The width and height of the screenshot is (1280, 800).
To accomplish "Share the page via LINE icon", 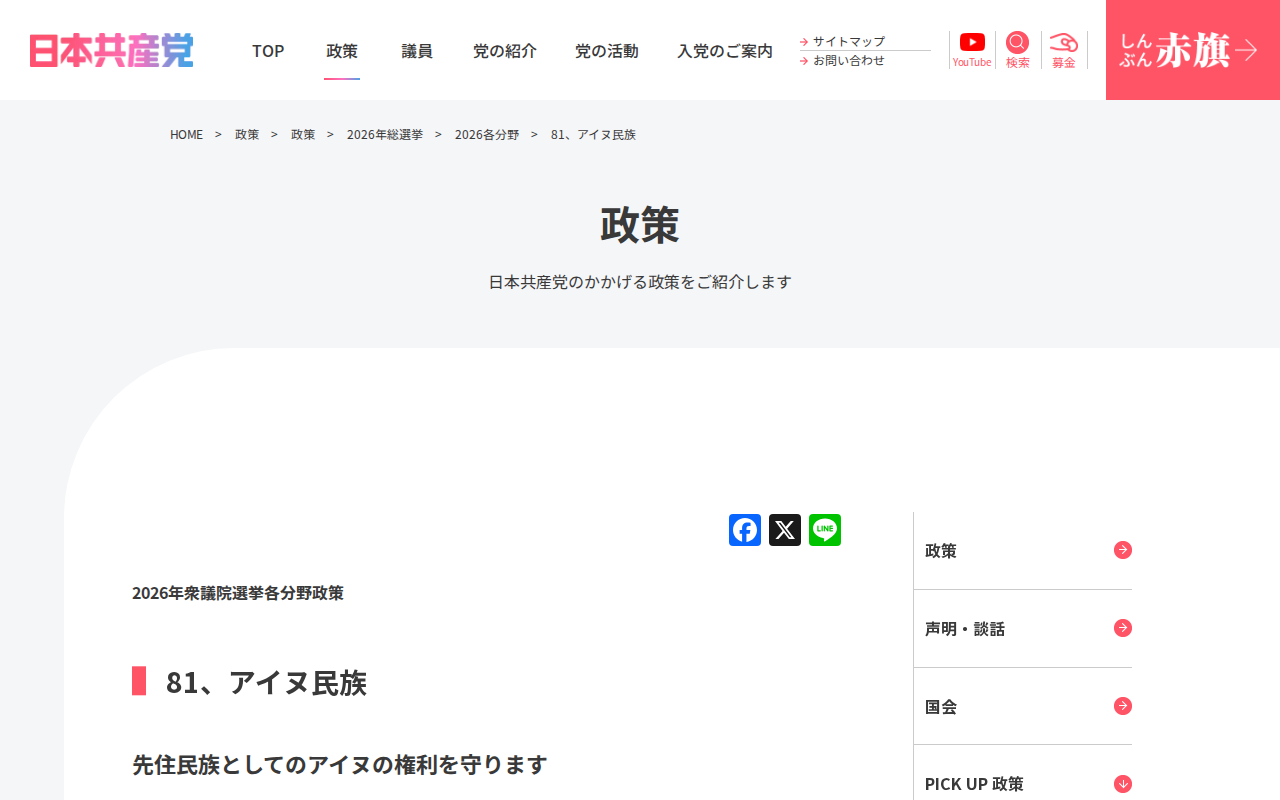I will (x=825, y=530).
